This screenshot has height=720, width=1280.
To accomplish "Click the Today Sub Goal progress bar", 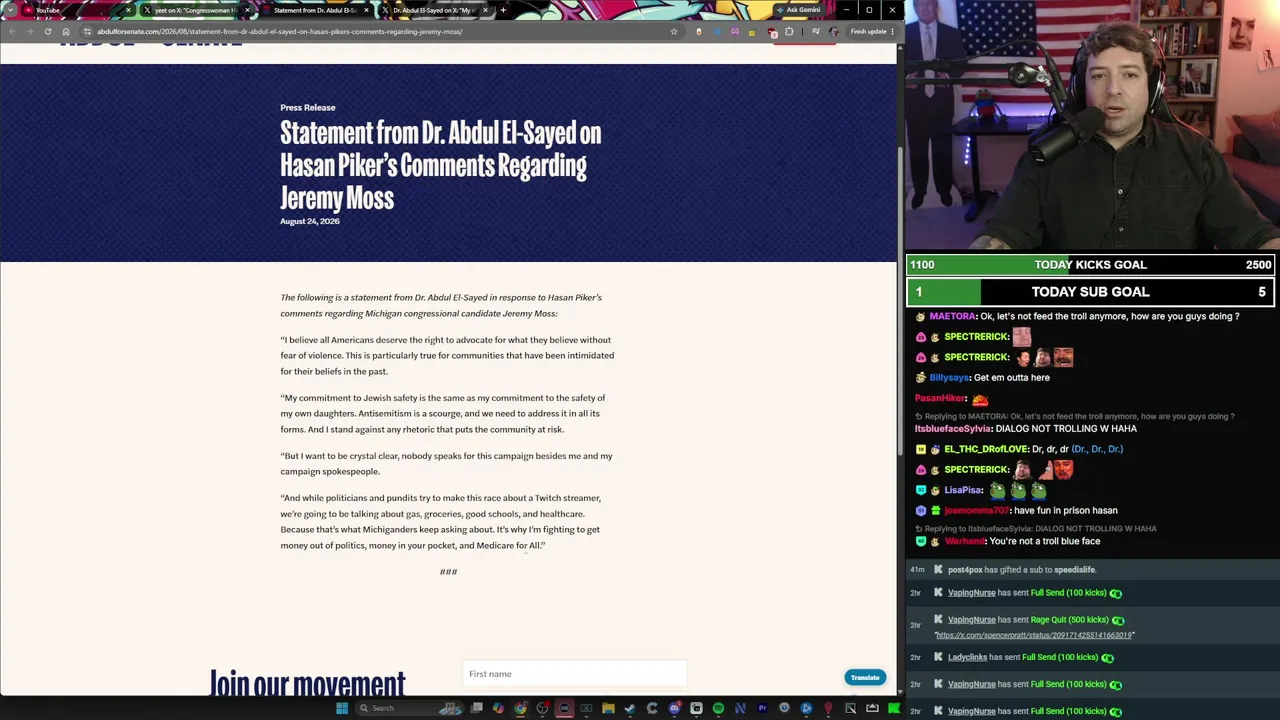I will (1090, 292).
